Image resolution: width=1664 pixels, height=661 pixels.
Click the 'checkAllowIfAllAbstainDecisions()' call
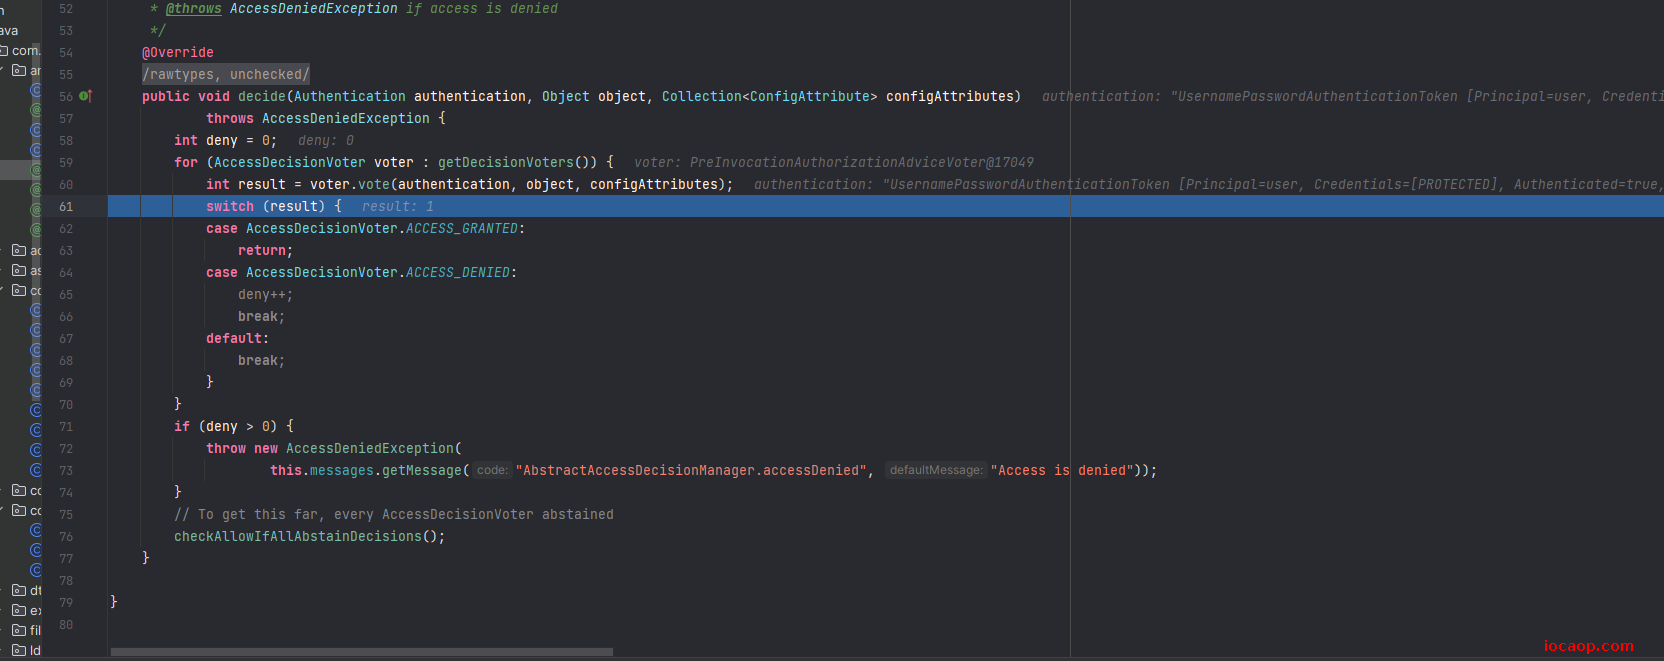click(x=306, y=536)
